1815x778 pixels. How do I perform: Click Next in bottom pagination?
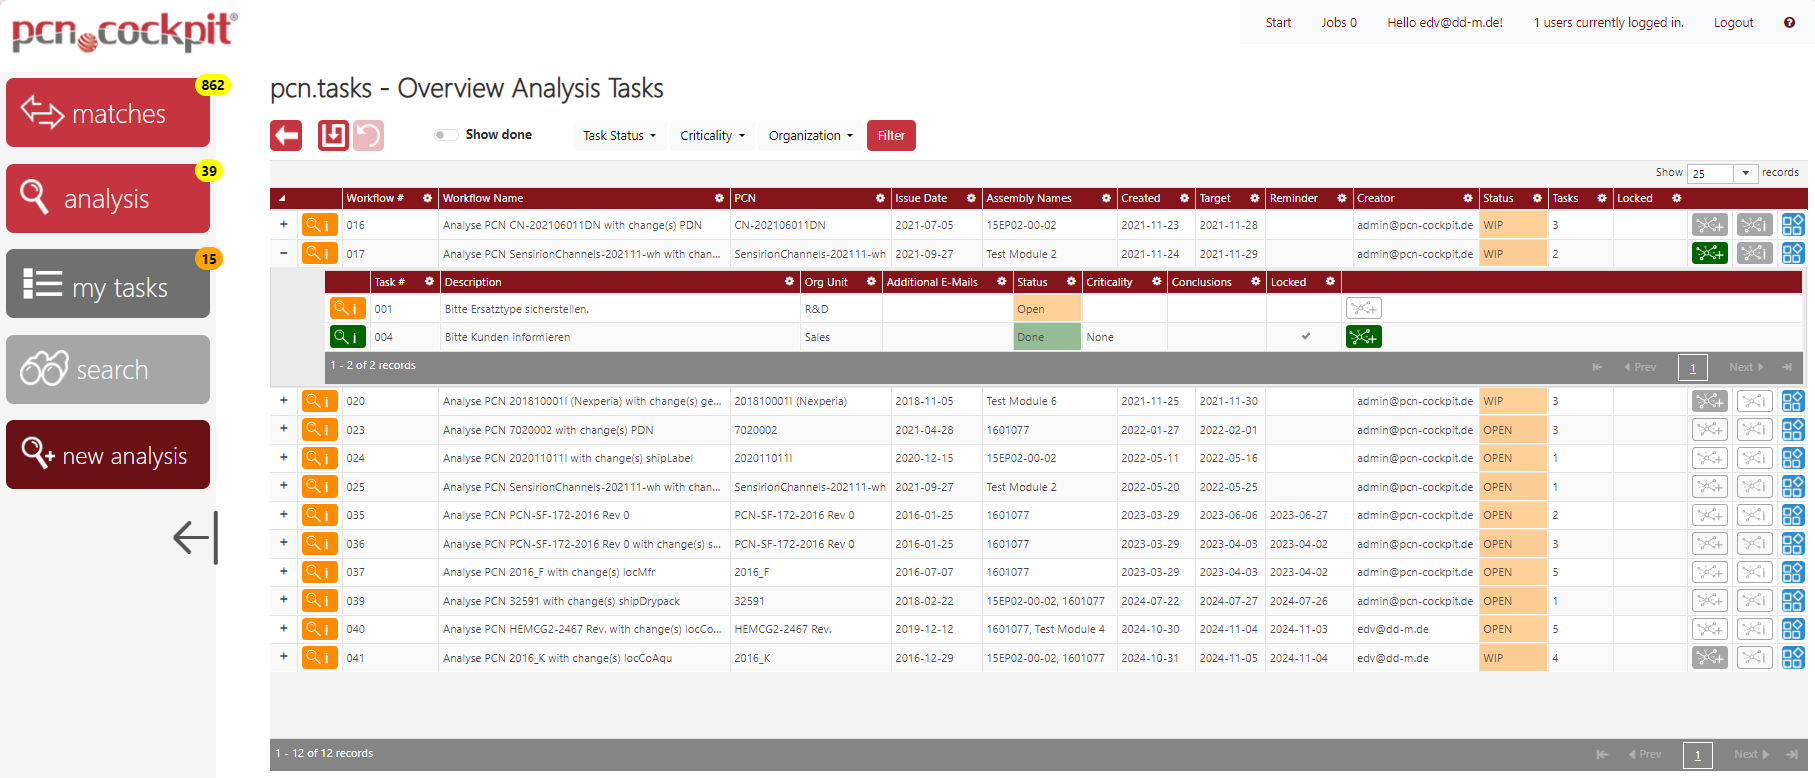[1751, 754]
